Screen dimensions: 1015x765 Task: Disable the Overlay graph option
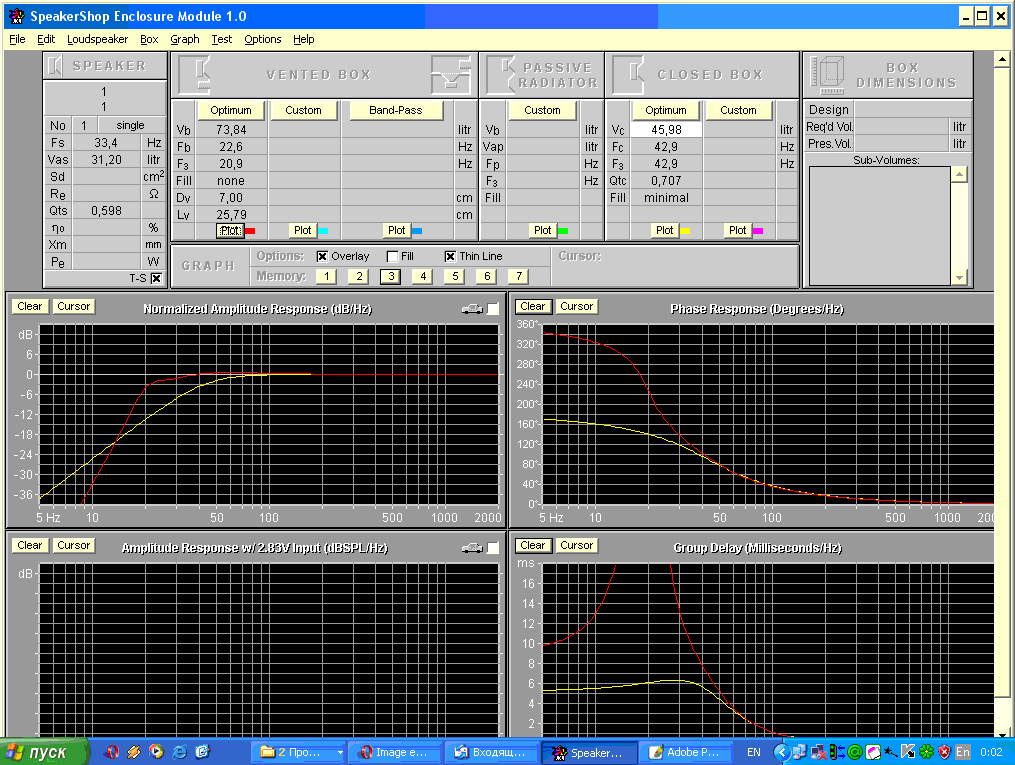pyautogui.click(x=322, y=257)
